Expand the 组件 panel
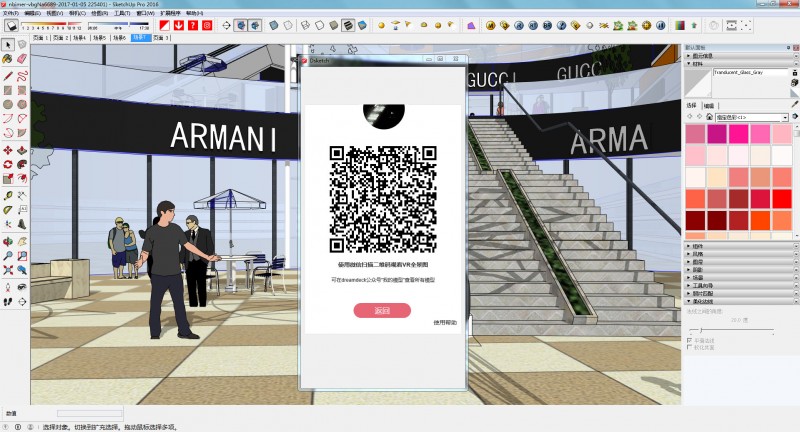 click(741, 246)
